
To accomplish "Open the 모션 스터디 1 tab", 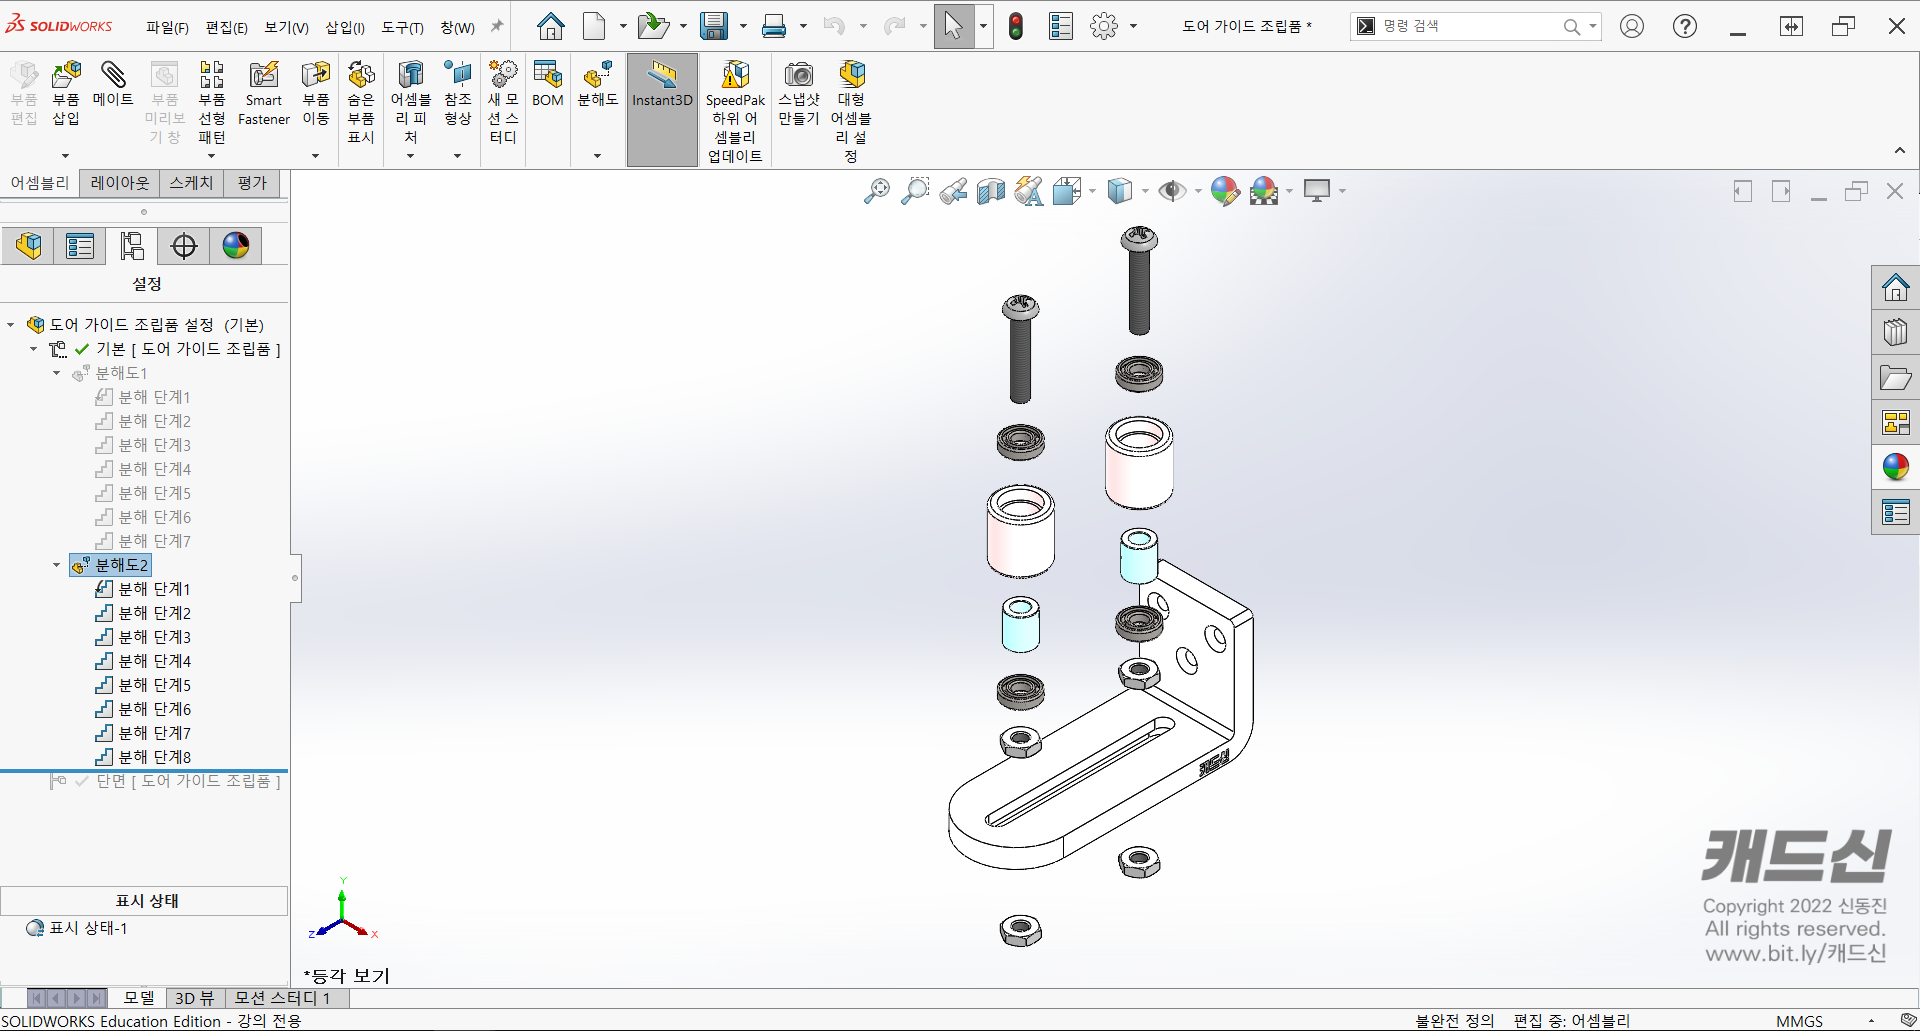I will pyautogui.click(x=282, y=998).
